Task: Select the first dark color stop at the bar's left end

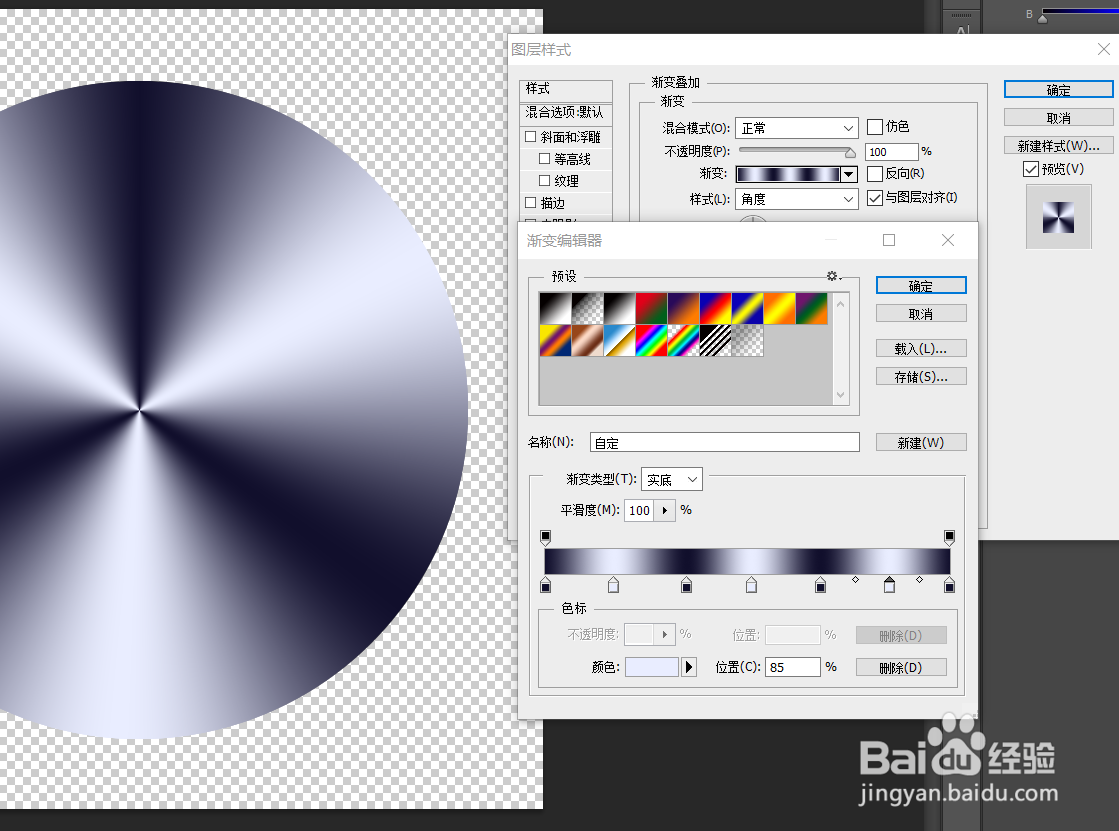Action: (545, 585)
